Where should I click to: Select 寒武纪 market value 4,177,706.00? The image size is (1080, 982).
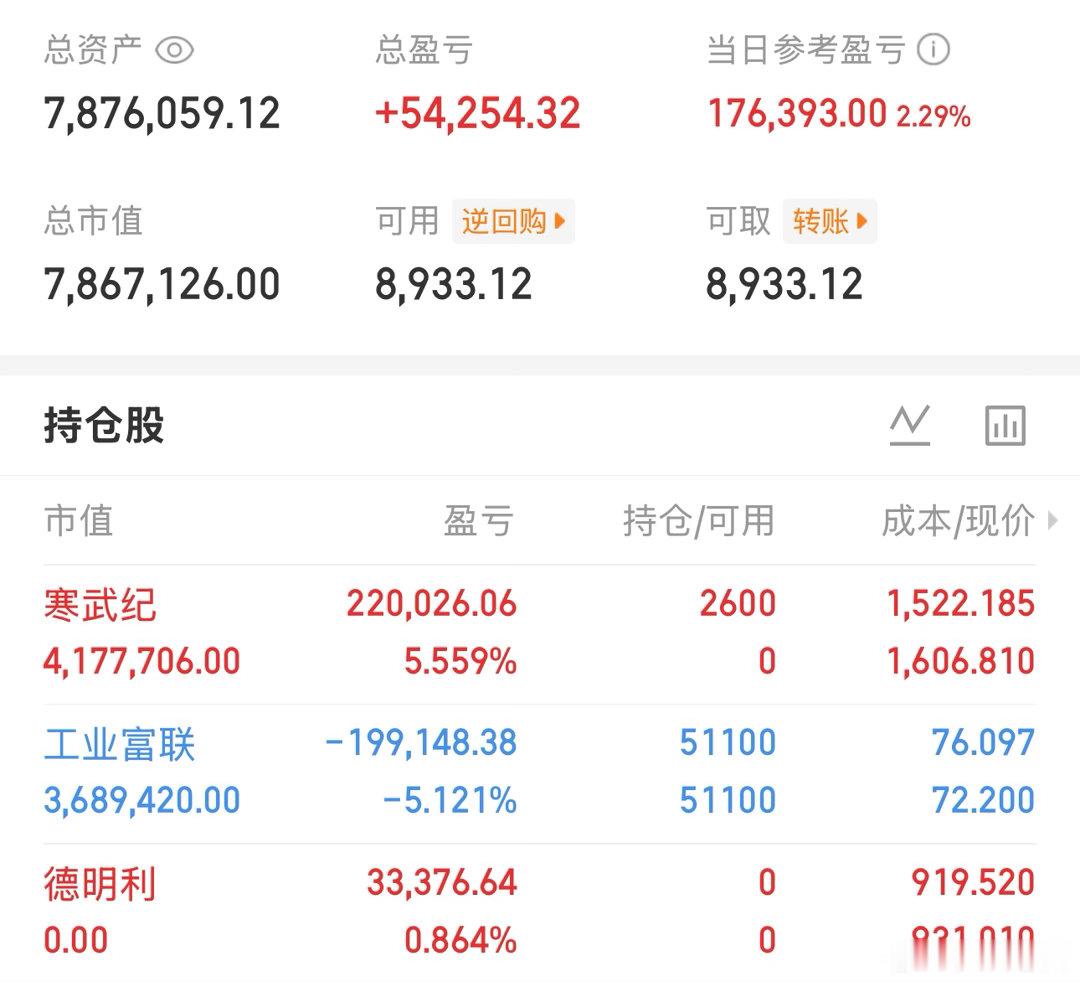(x=142, y=662)
